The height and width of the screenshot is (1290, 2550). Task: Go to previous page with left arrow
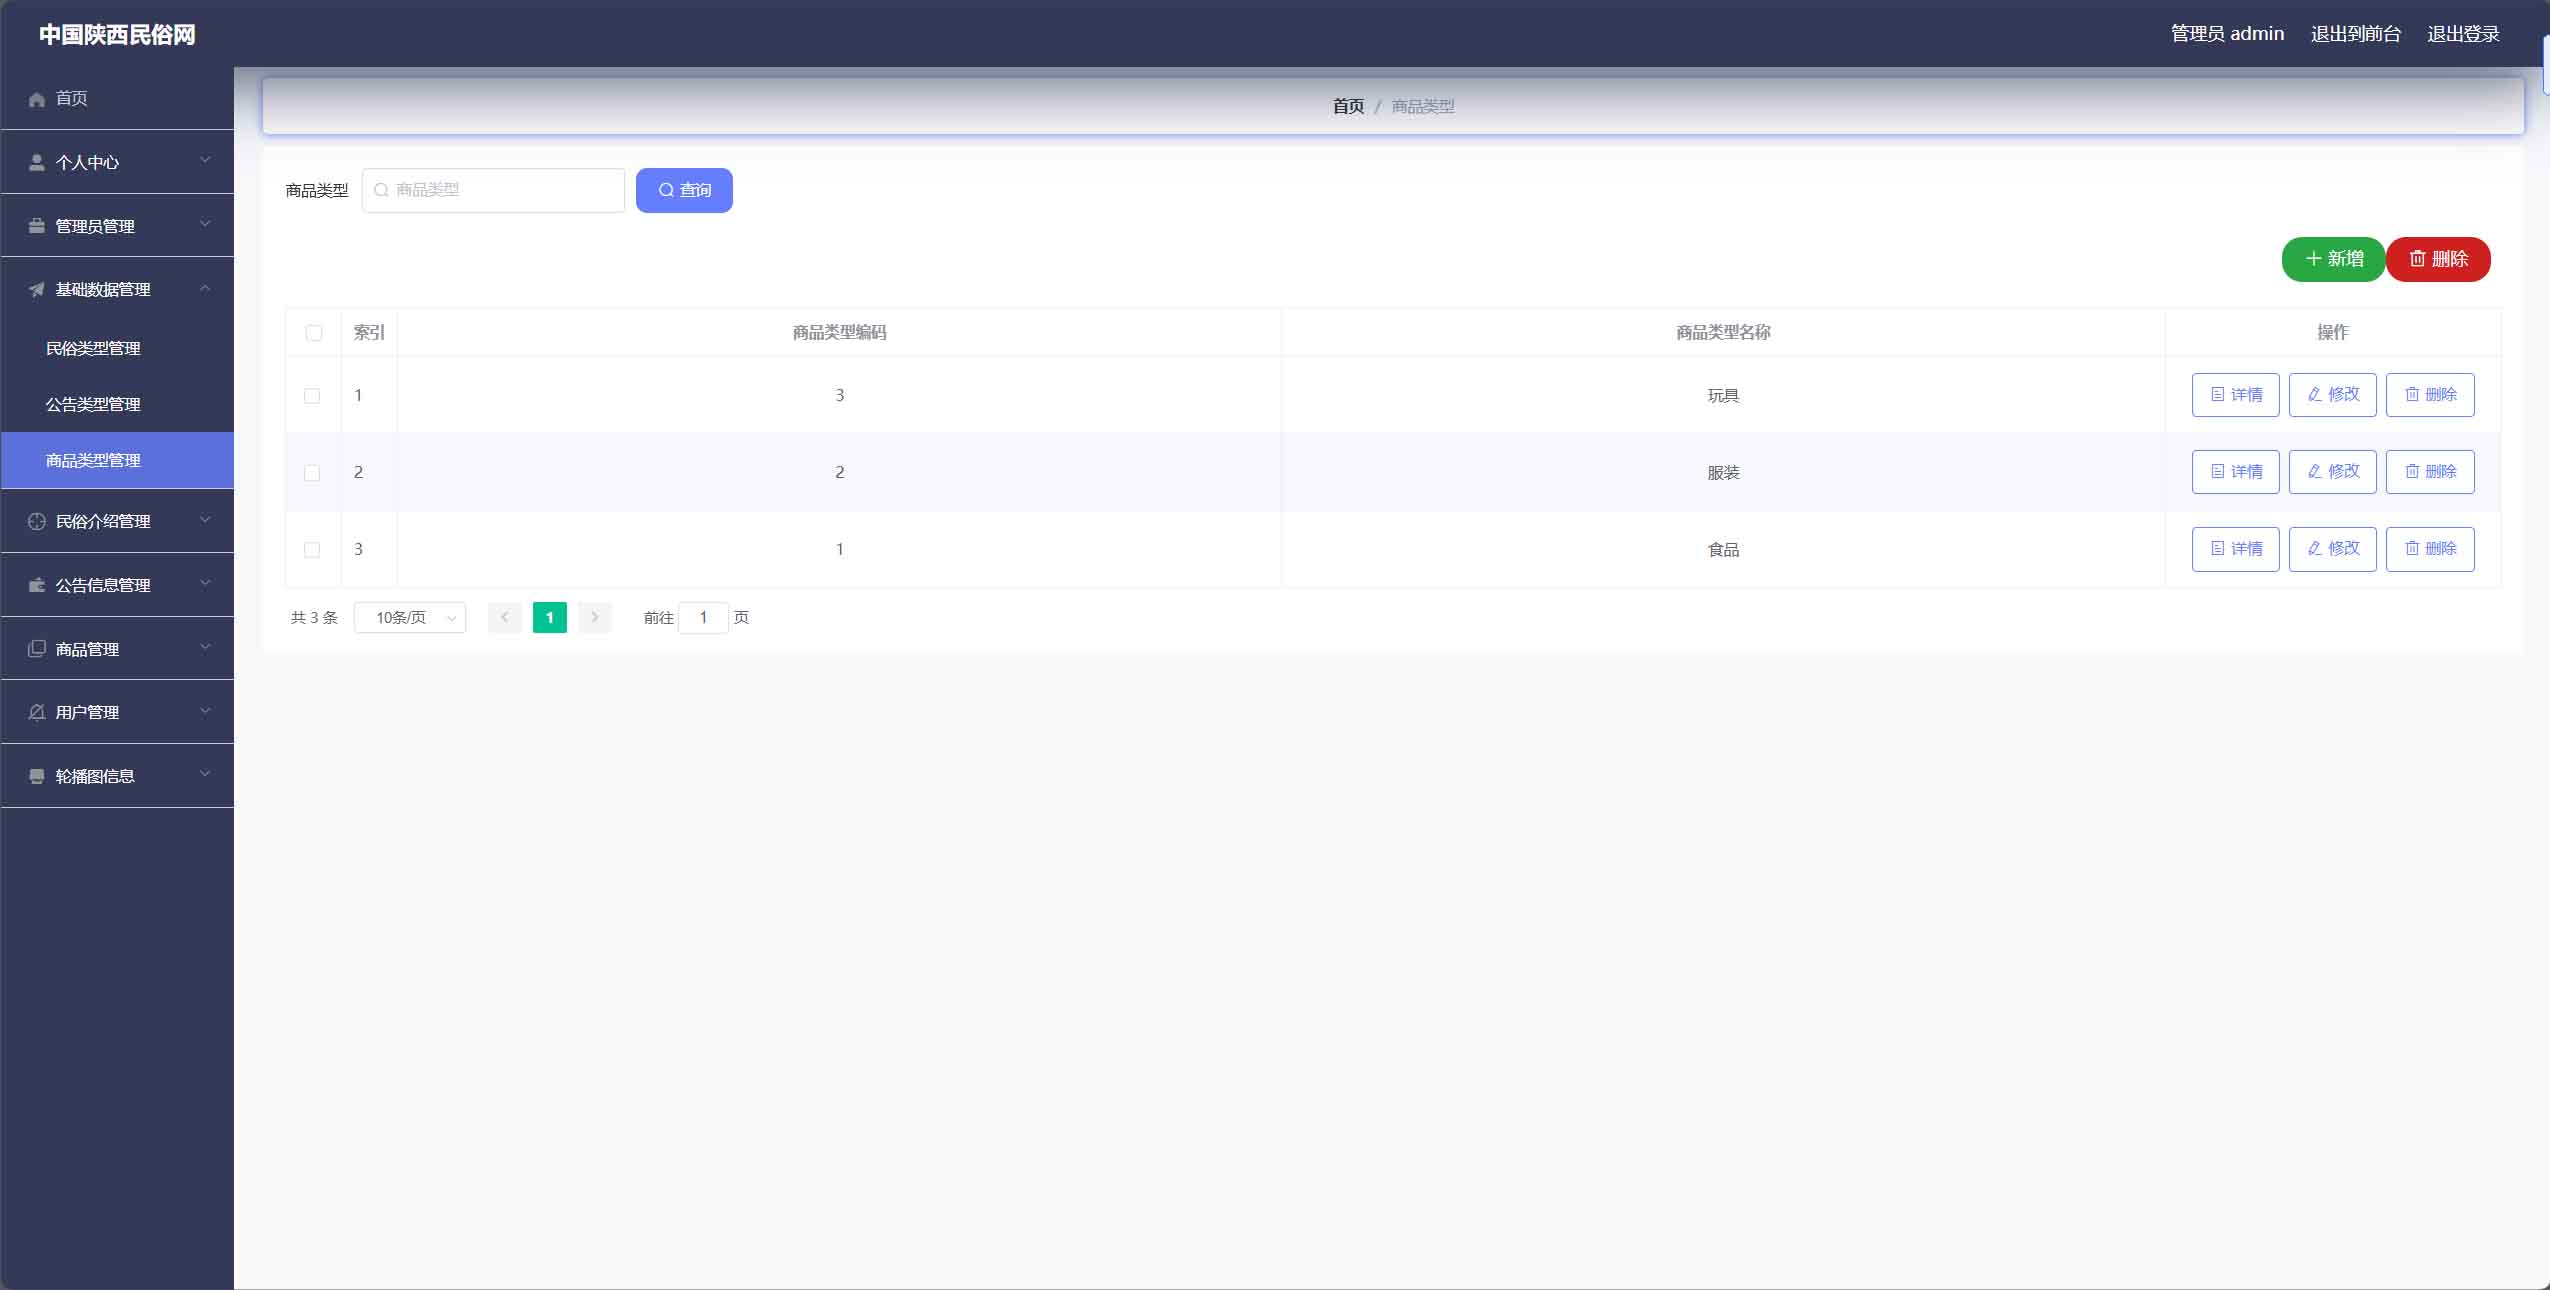coord(505,617)
